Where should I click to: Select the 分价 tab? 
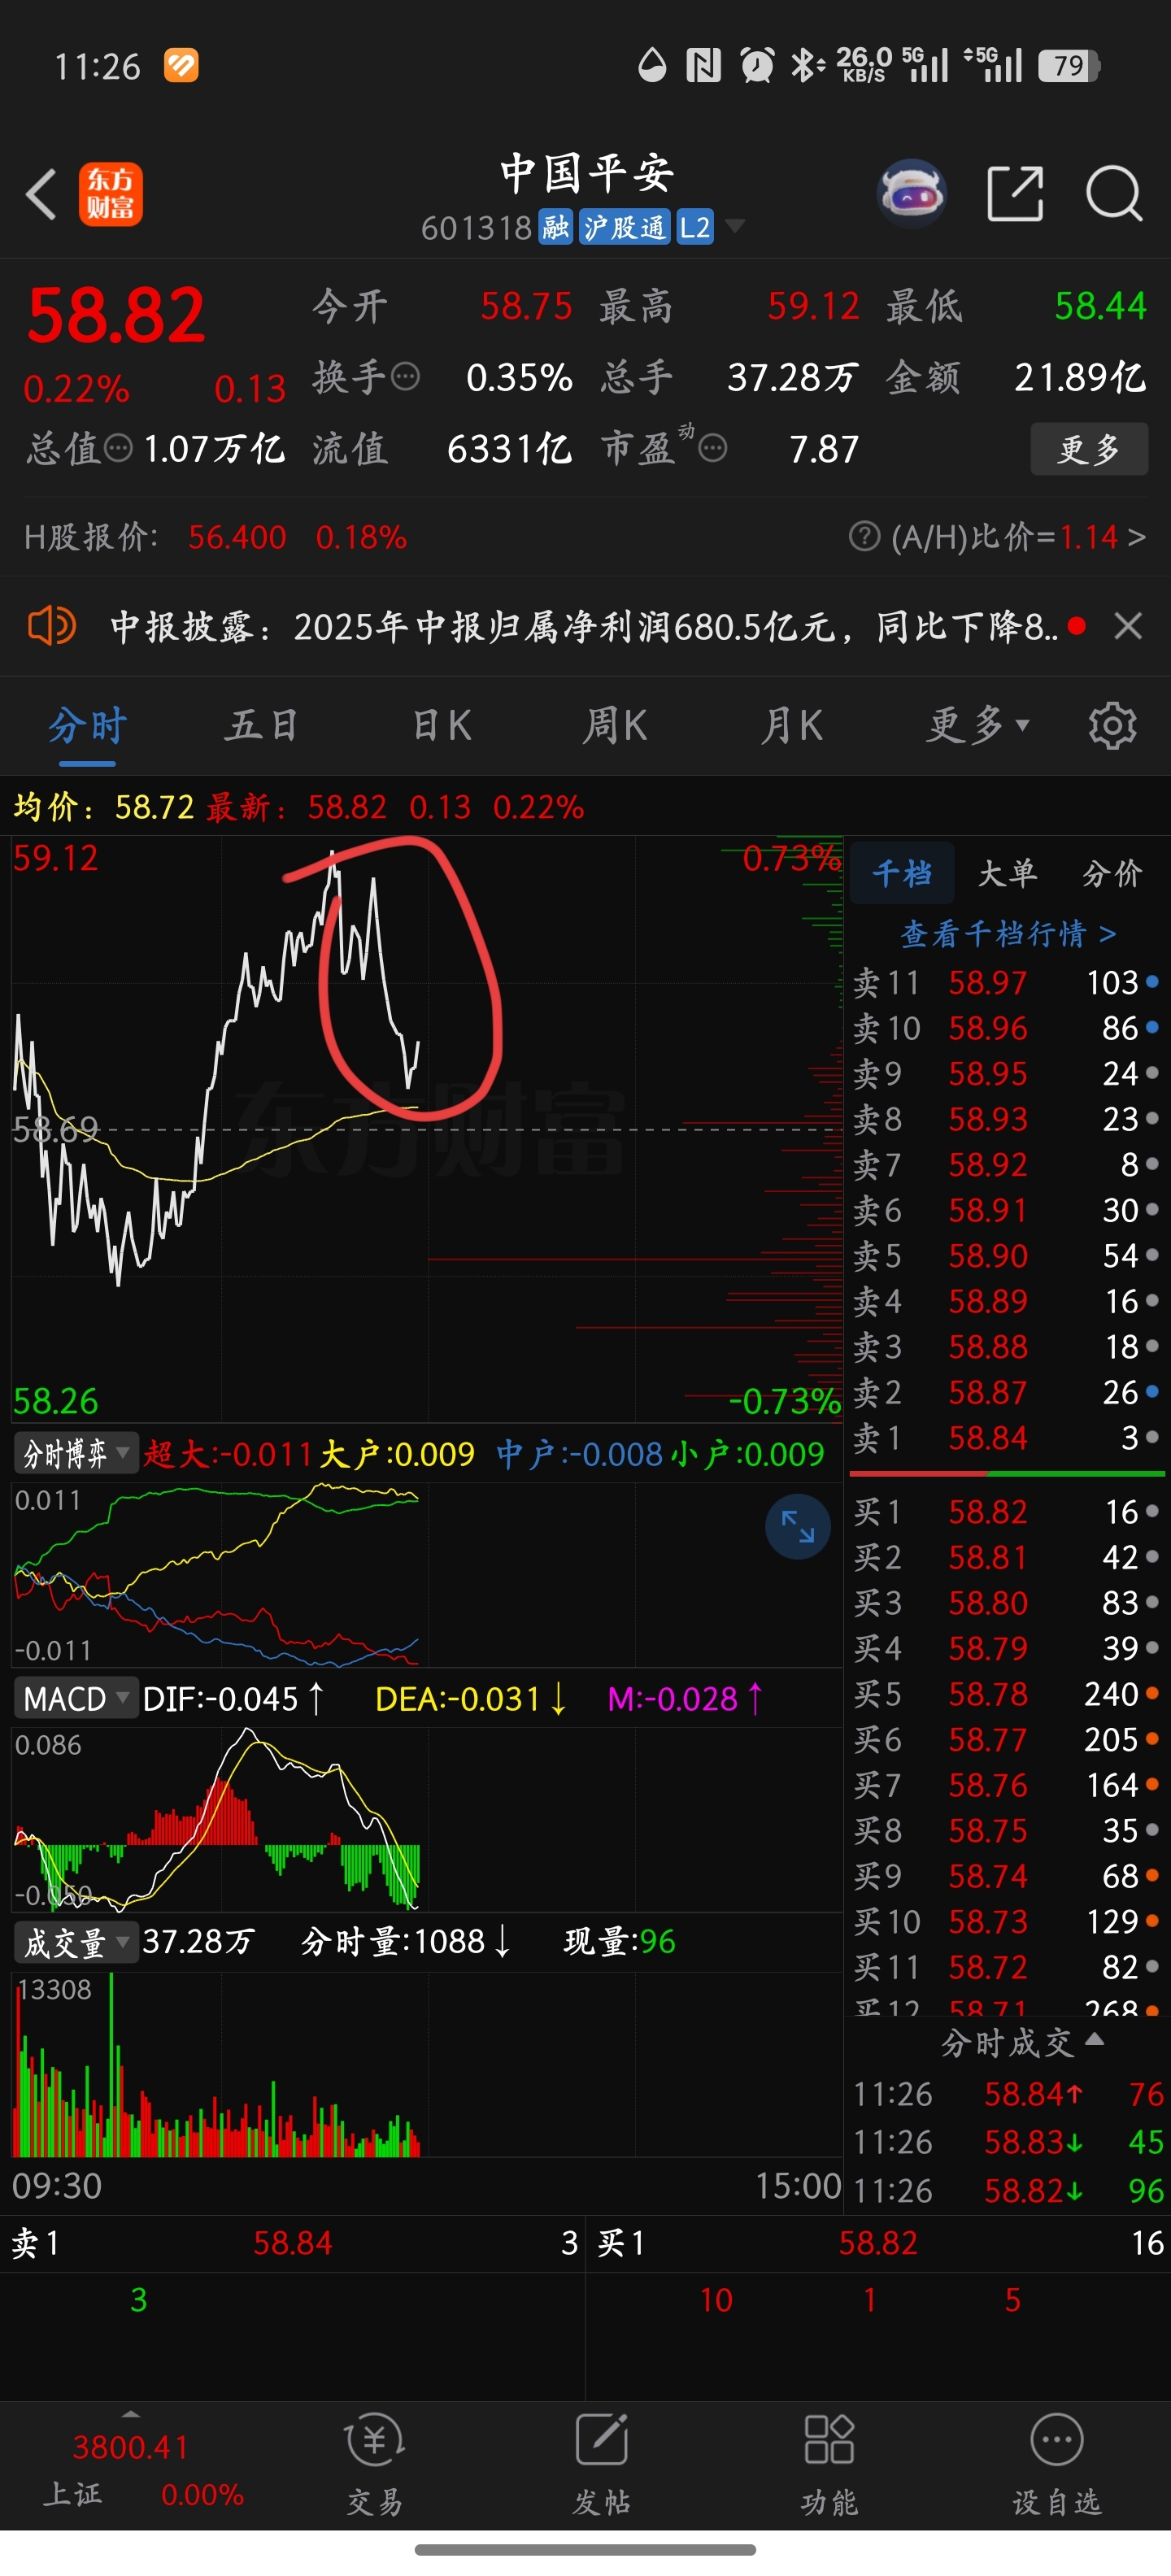click(1112, 873)
